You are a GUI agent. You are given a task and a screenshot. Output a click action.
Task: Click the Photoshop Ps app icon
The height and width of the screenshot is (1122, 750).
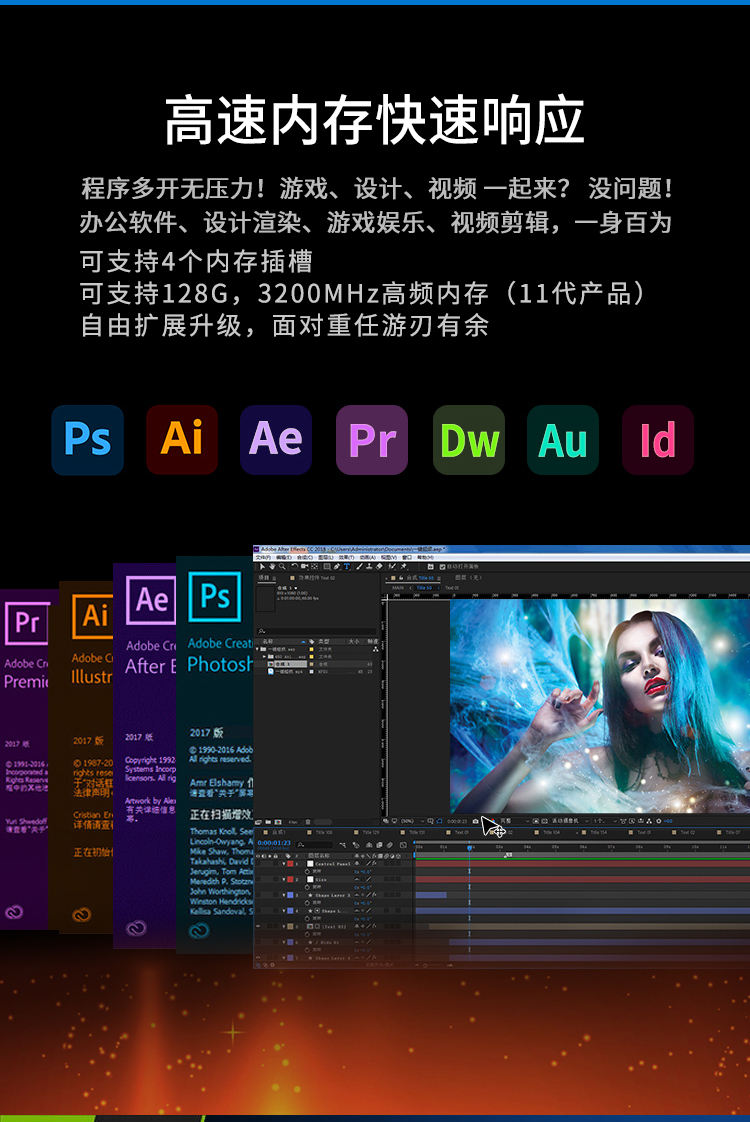click(x=87, y=439)
